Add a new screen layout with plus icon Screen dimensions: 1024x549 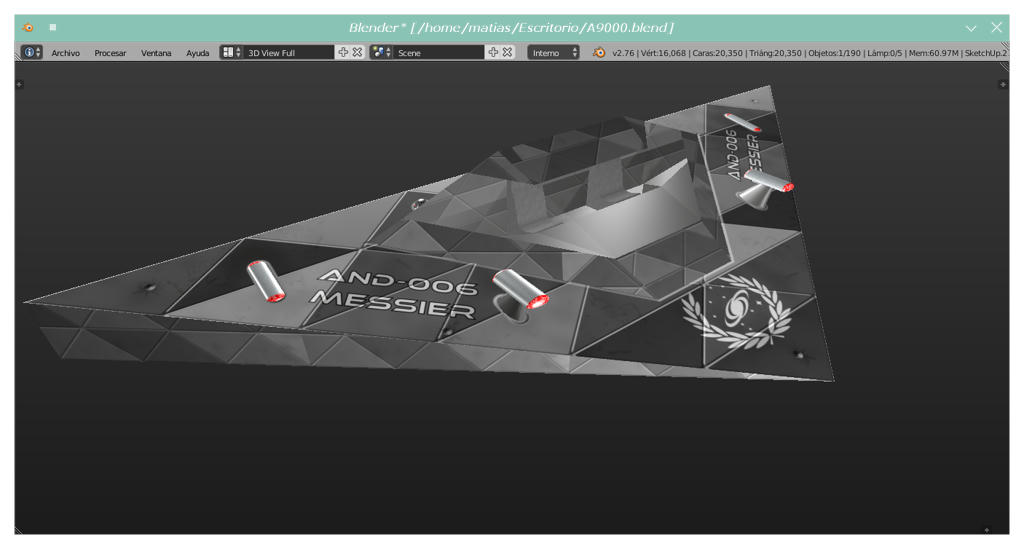(343, 52)
